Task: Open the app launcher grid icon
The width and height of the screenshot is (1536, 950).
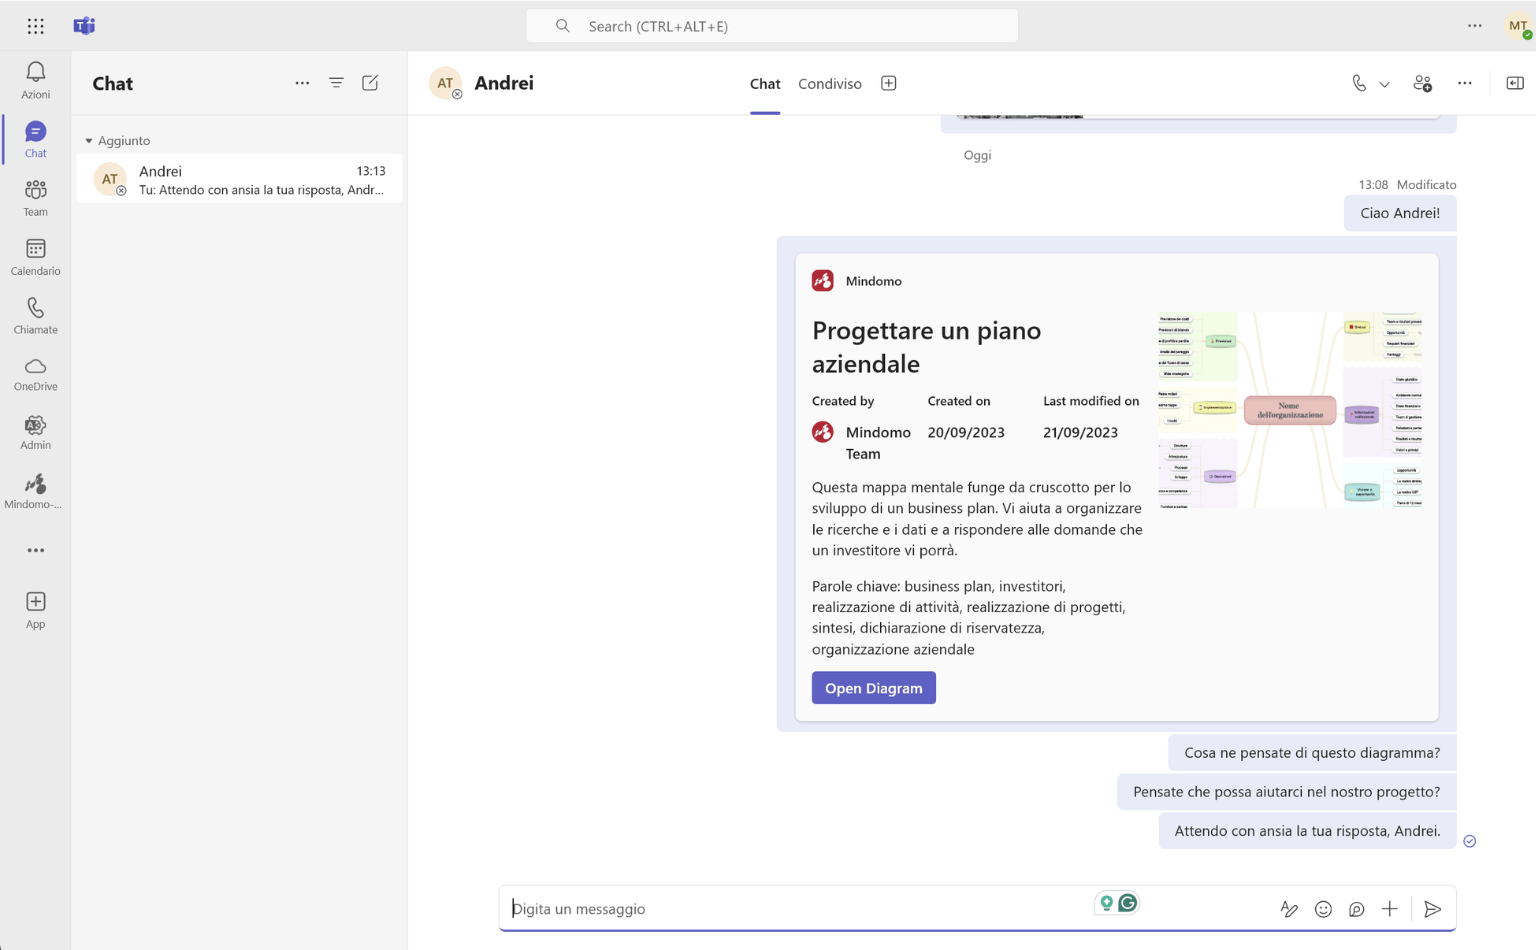Action: point(36,26)
